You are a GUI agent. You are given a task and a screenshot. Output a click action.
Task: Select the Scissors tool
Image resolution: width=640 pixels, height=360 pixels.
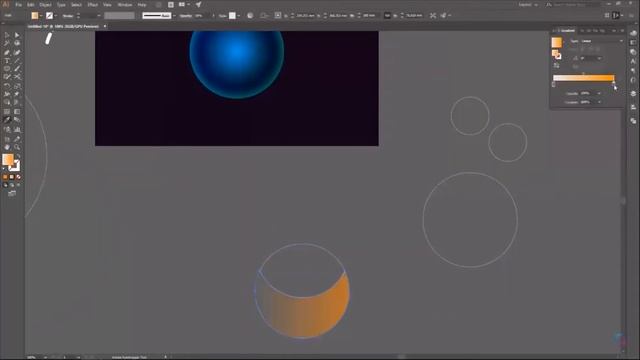point(17,77)
